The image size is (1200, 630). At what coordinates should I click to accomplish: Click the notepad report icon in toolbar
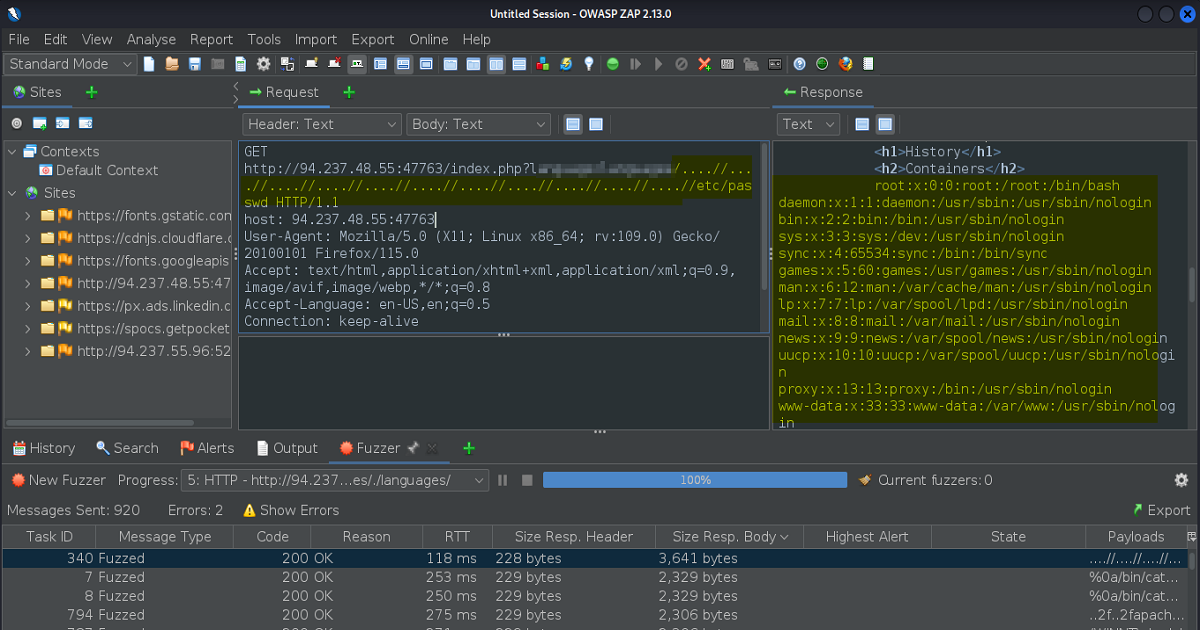(x=868, y=64)
